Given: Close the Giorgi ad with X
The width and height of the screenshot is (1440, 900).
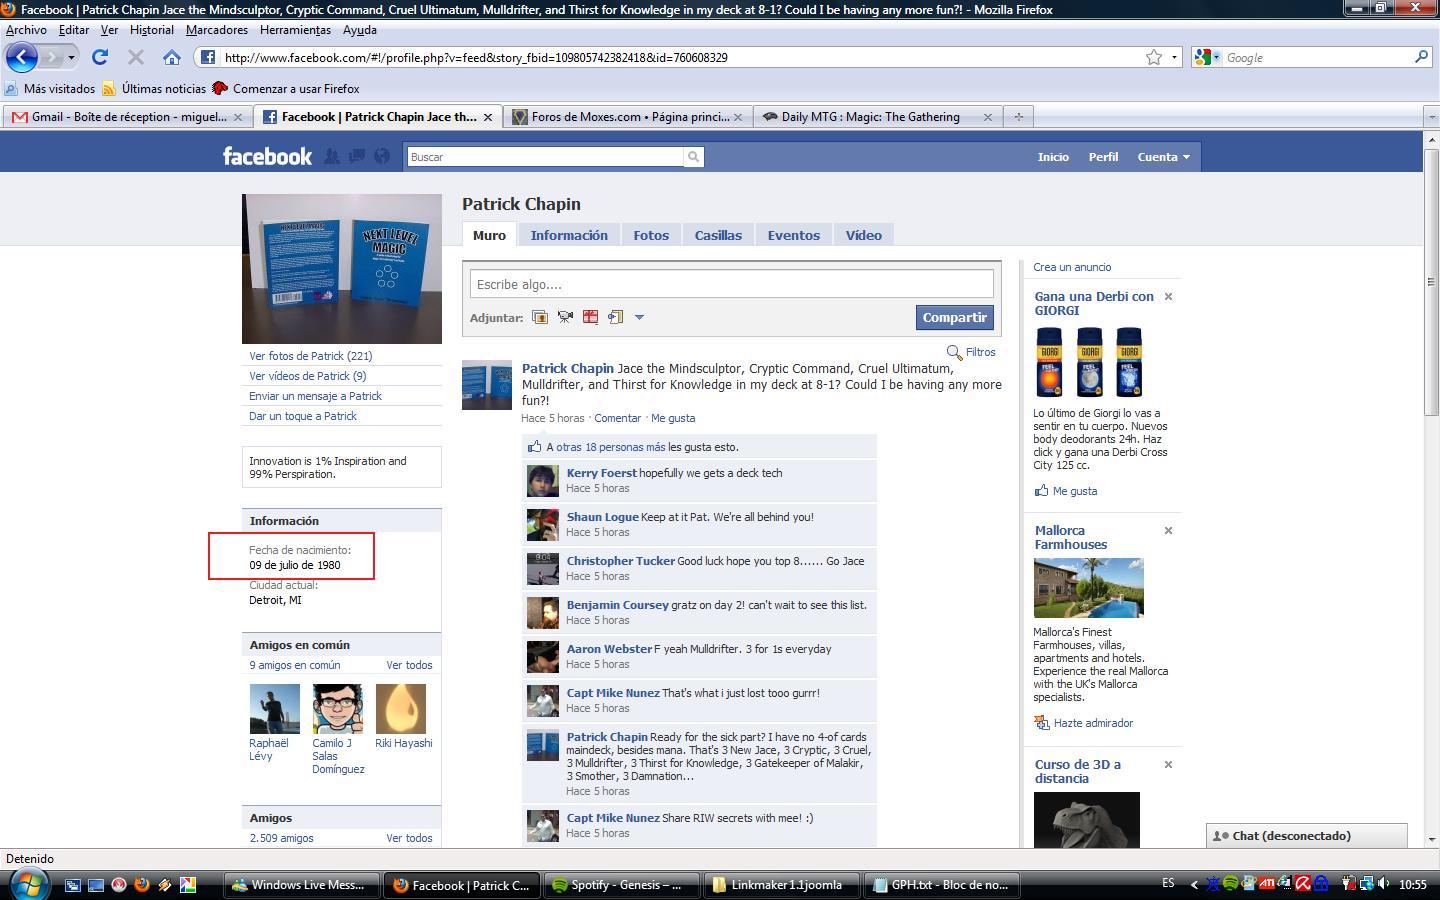Looking at the screenshot, I should tap(1168, 297).
